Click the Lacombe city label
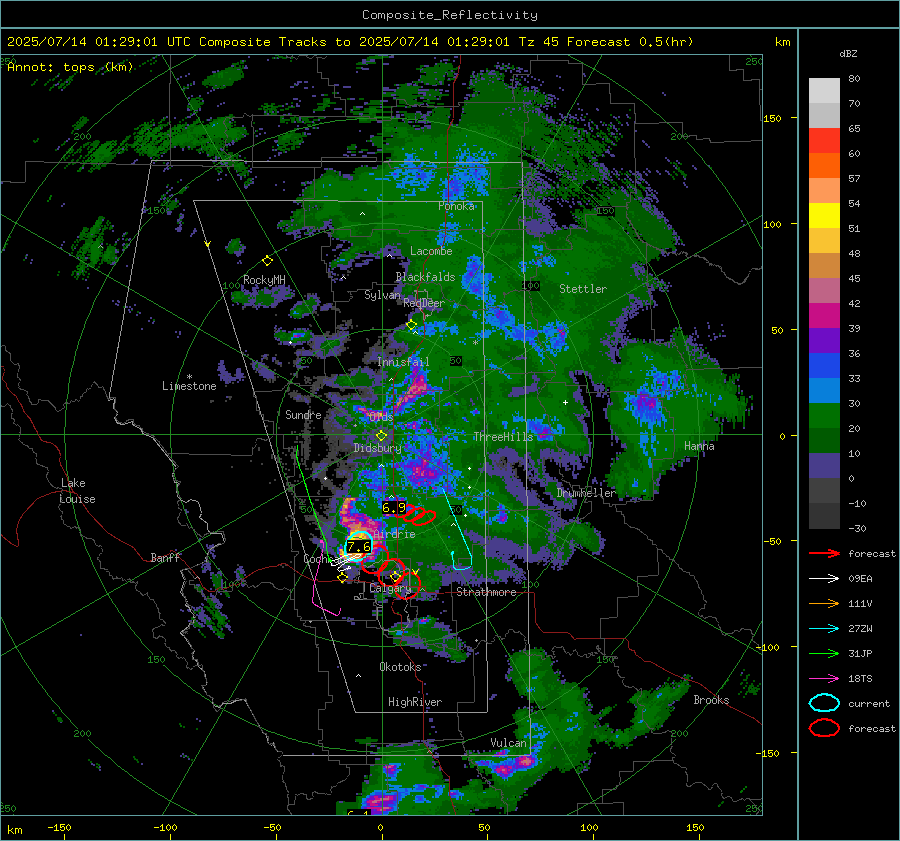 [x=431, y=251]
